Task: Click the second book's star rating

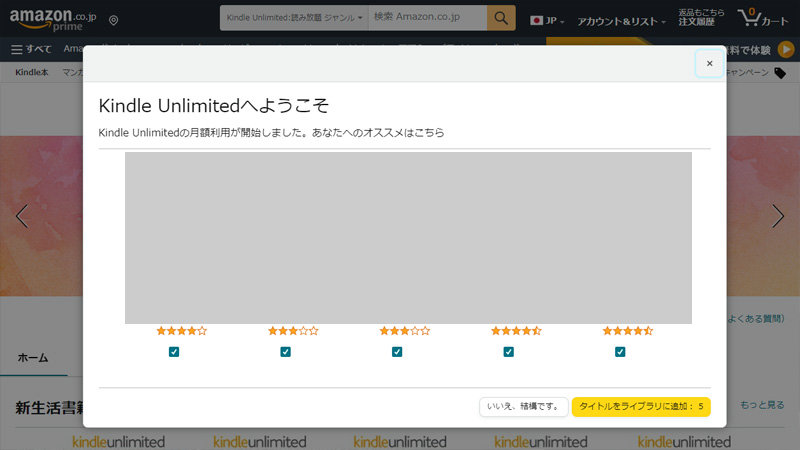Action: coord(293,331)
